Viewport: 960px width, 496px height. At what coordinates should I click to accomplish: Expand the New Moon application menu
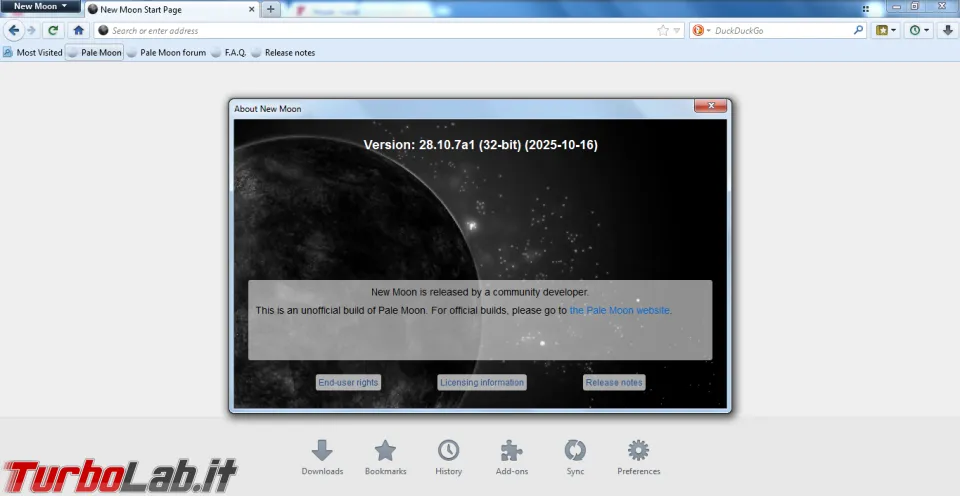click(x=41, y=7)
